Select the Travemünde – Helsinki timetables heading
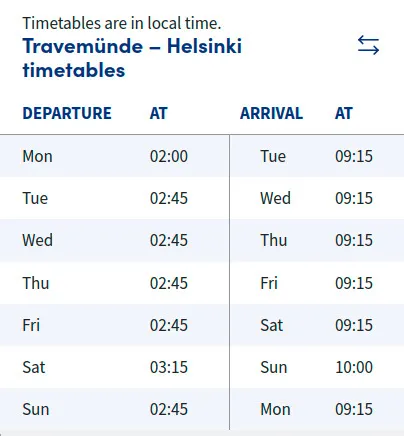 [132, 58]
